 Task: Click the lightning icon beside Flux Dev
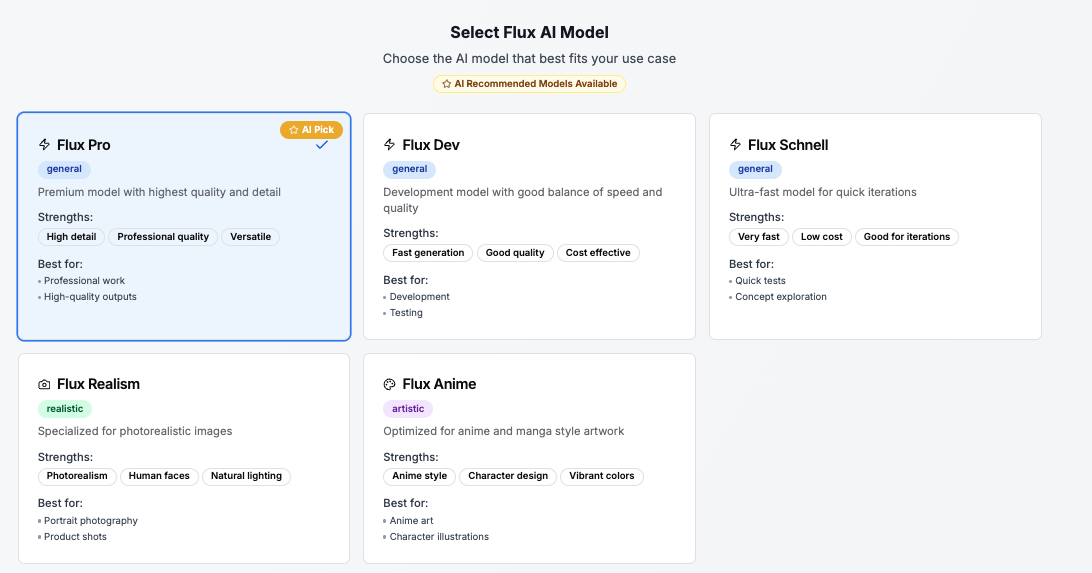tap(390, 145)
